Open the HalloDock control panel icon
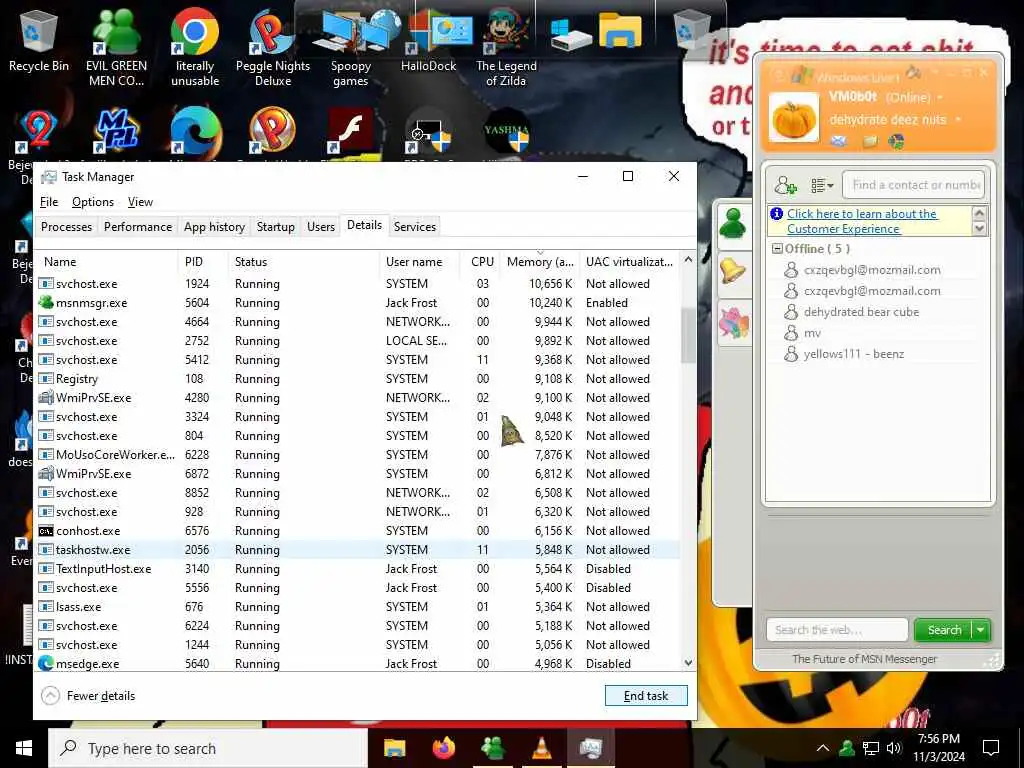The image size is (1024, 768). pyautogui.click(x=428, y=40)
